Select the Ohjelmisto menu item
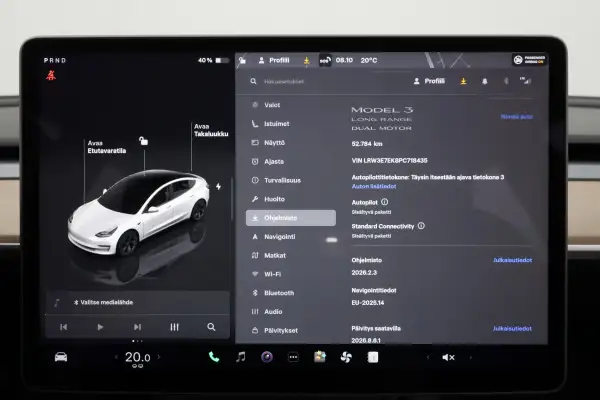 tap(291, 218)
